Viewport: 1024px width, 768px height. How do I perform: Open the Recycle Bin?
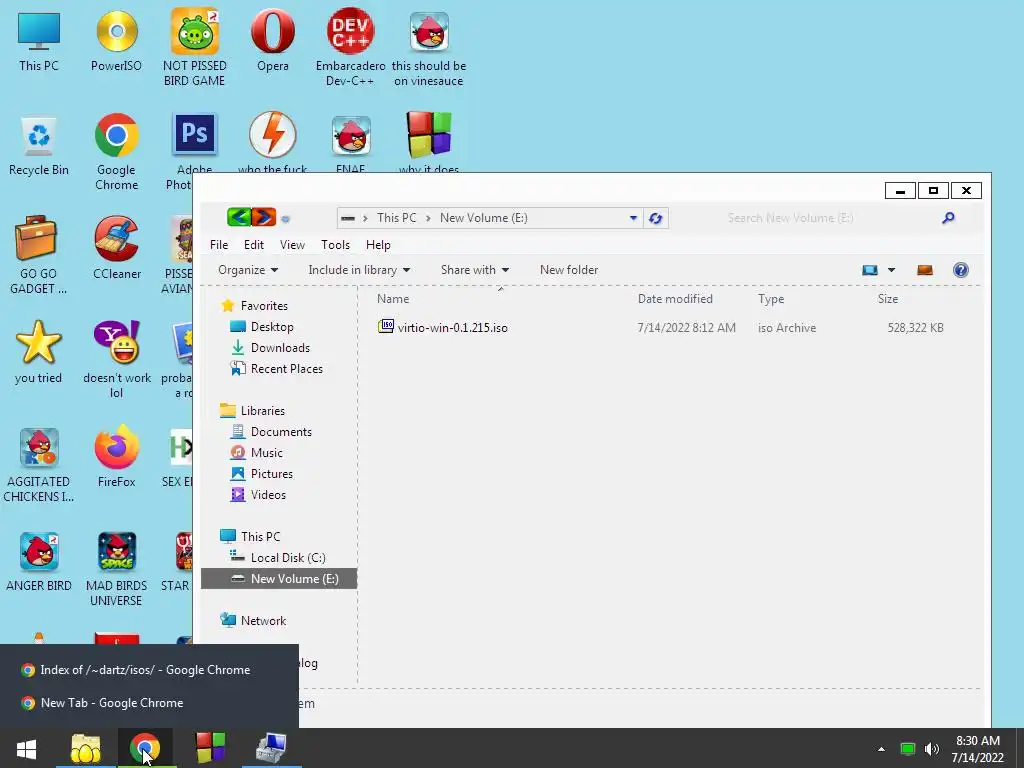coord(39,145)
